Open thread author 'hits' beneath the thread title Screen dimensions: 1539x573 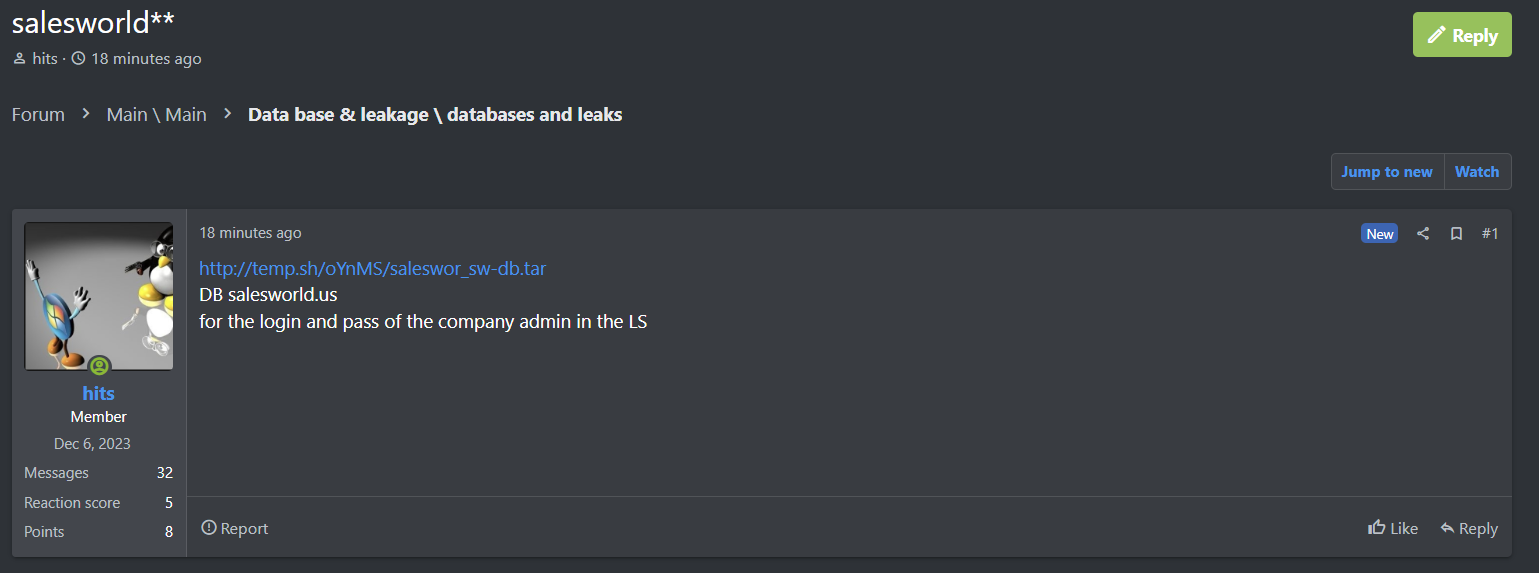(x=45, y=59)
